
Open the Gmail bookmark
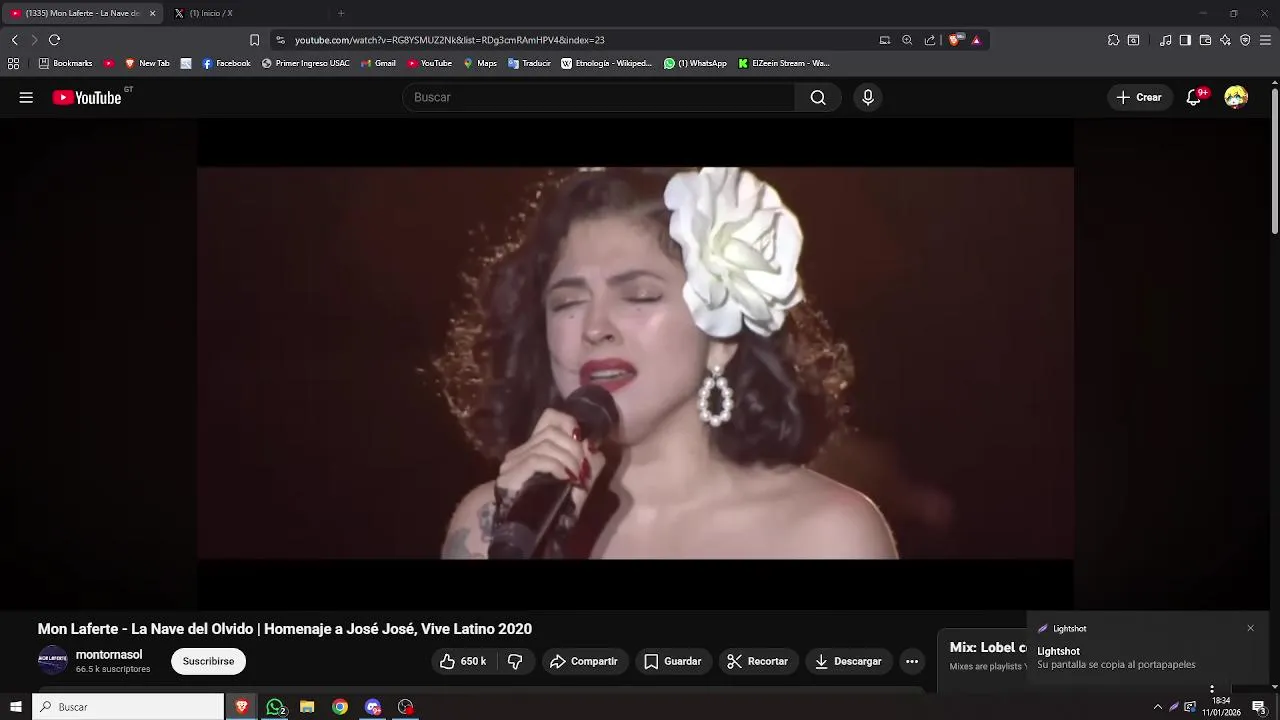[378, 63]
